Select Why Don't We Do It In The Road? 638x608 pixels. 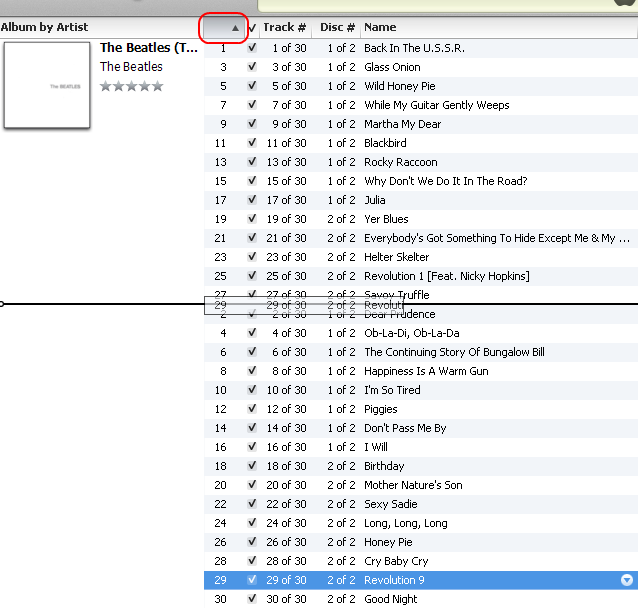[x=446, y=181]
